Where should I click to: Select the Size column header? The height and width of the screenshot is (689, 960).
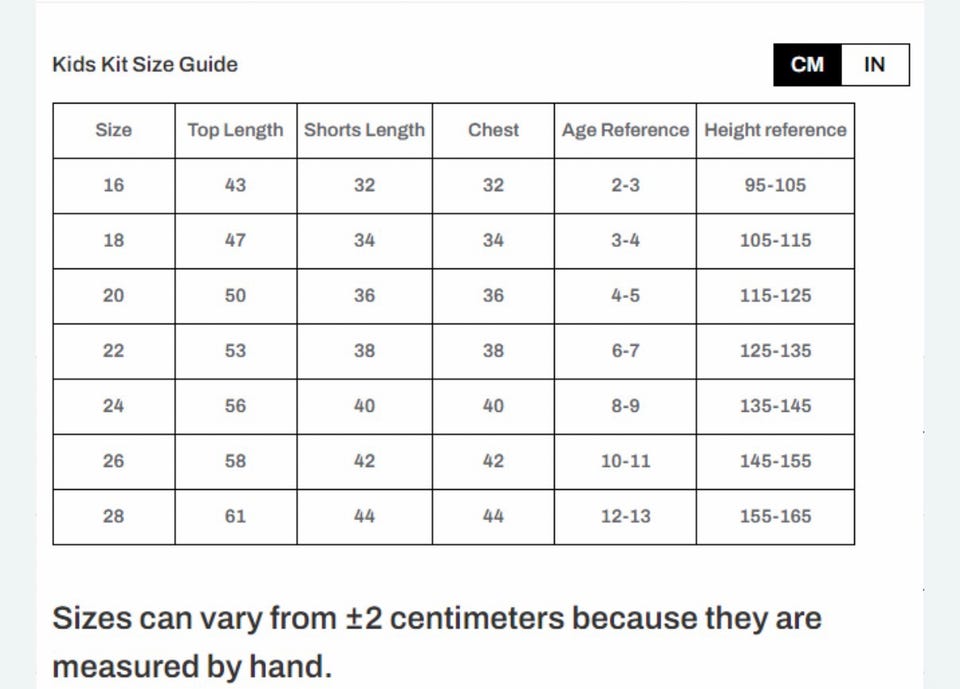point(113,130)
